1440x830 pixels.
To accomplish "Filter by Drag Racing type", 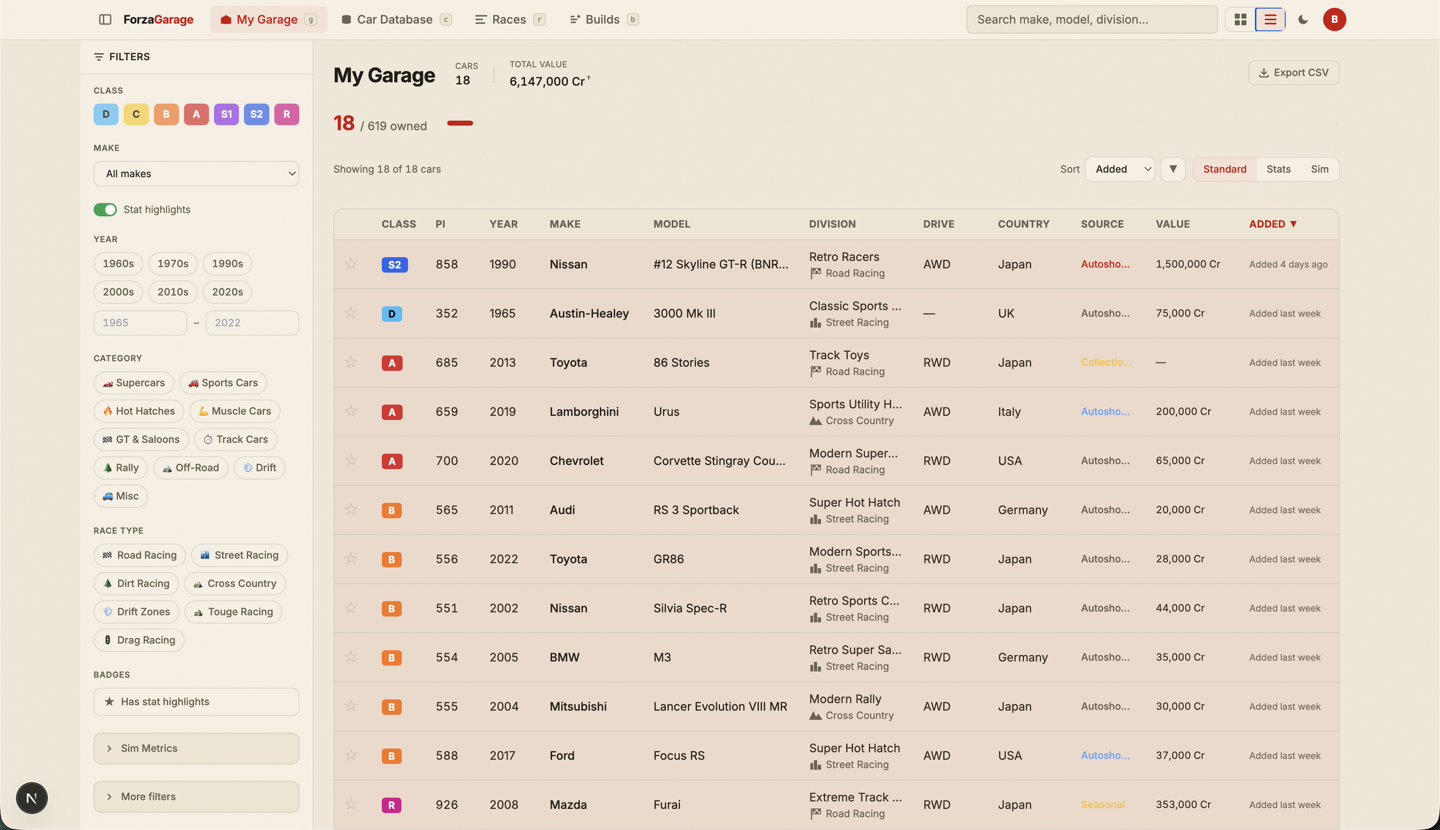I will pos(139,640).
